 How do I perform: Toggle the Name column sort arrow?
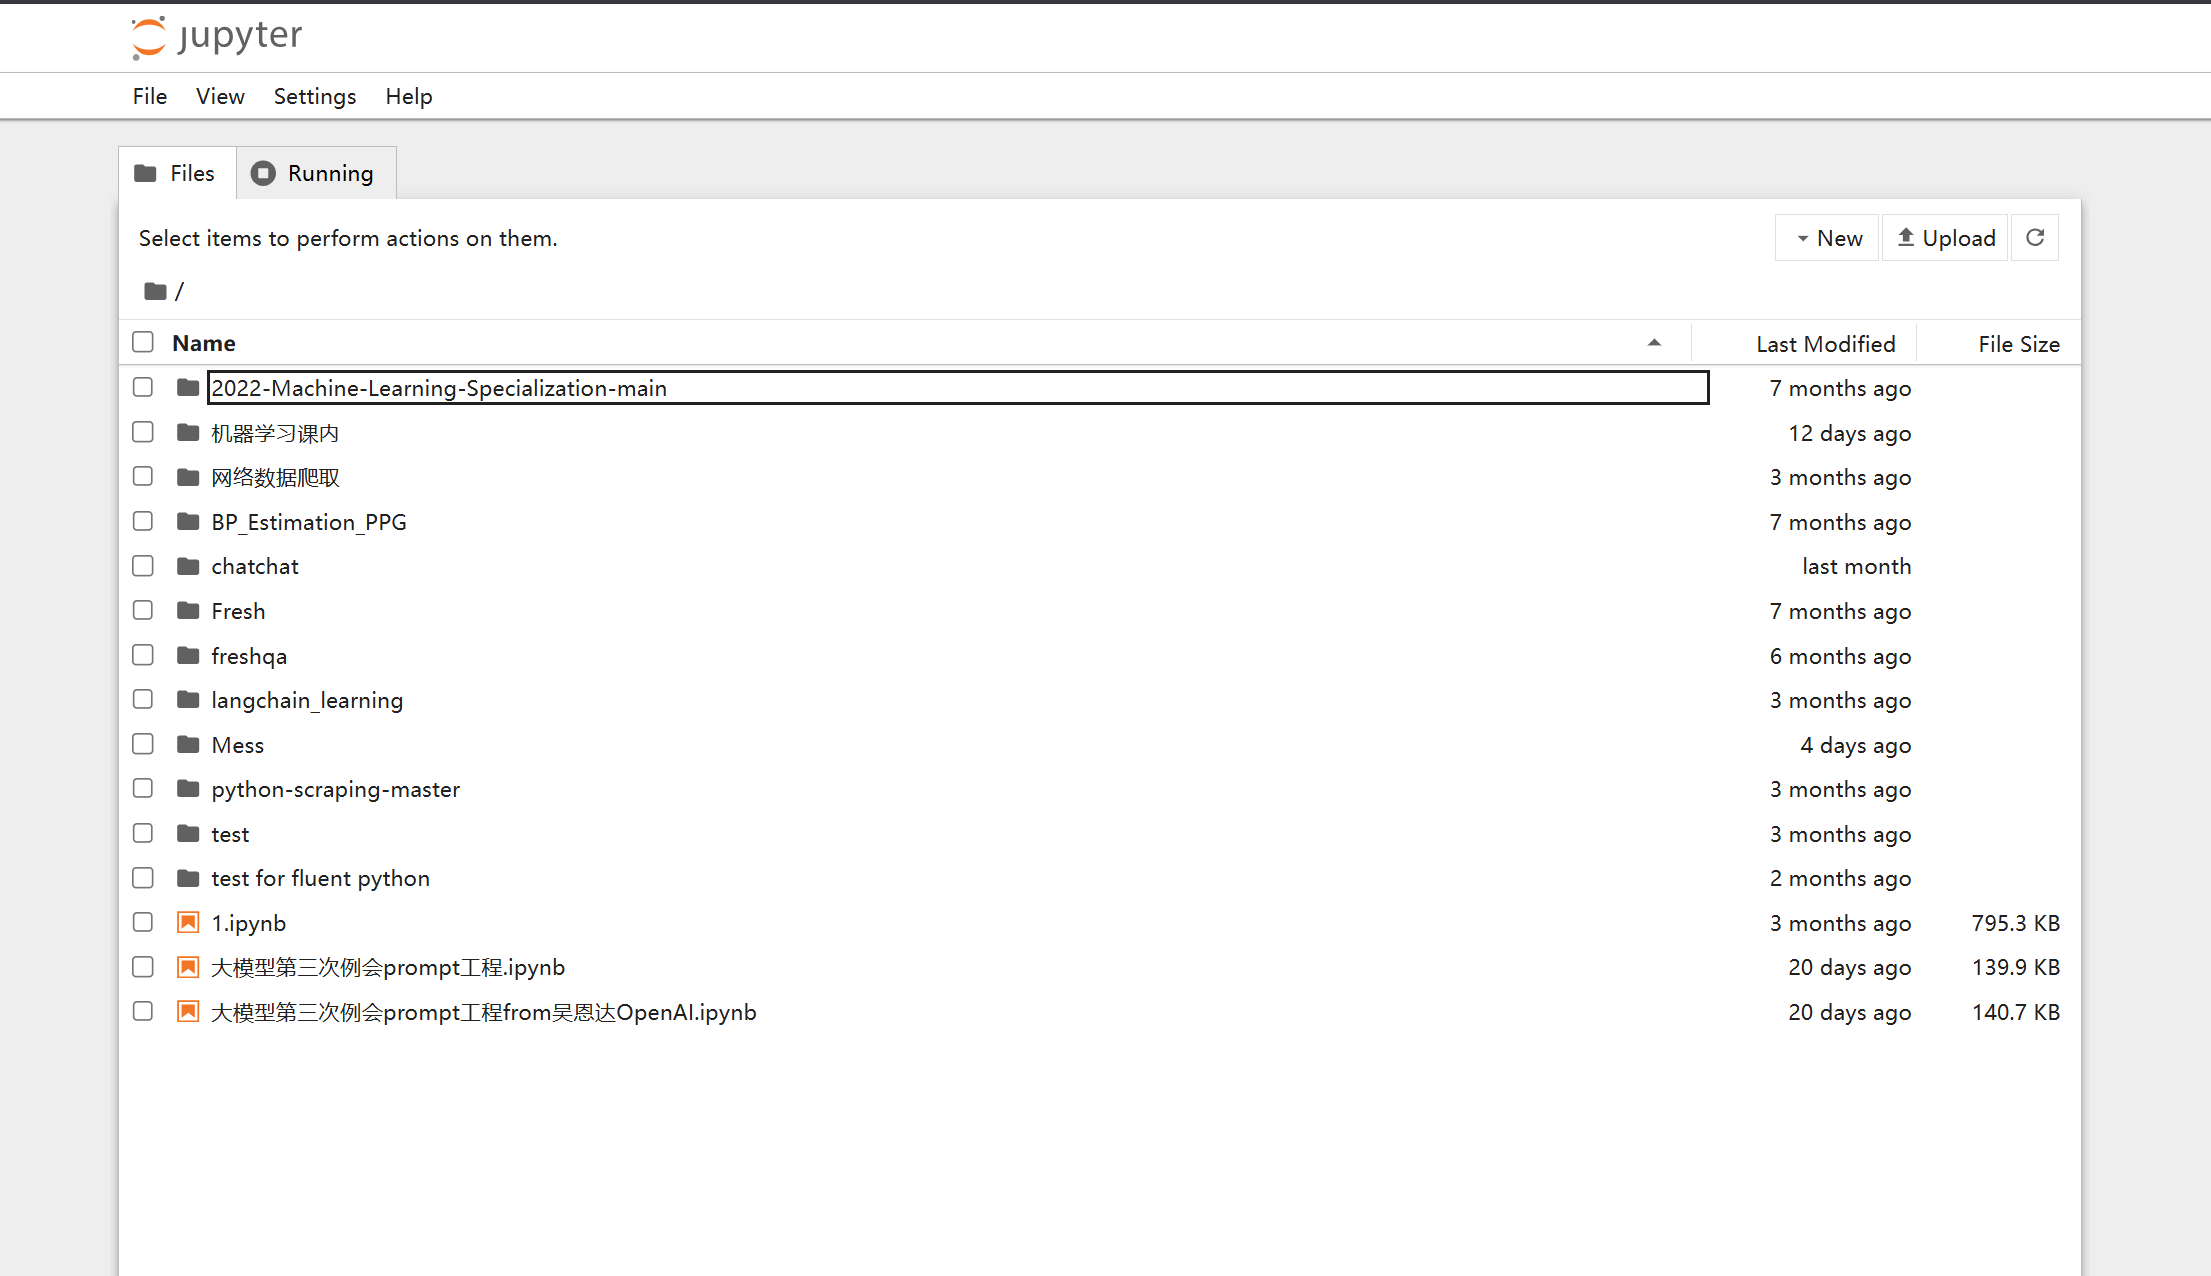click(x=1654, y=342)
